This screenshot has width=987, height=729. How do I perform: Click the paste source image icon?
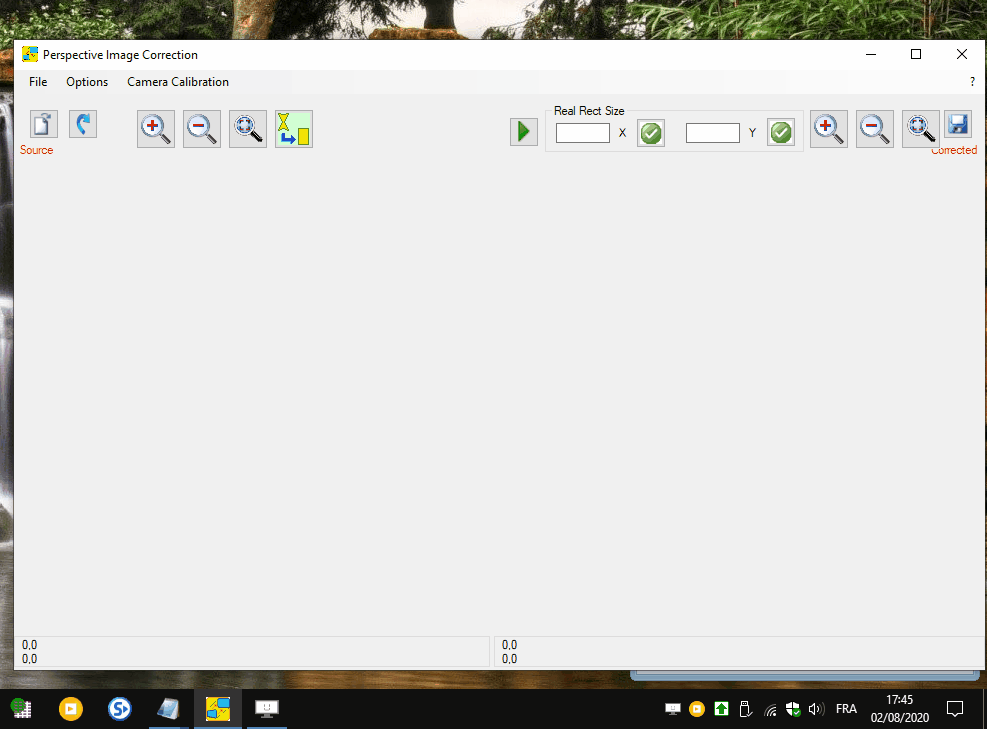click(x=44, y=124)
